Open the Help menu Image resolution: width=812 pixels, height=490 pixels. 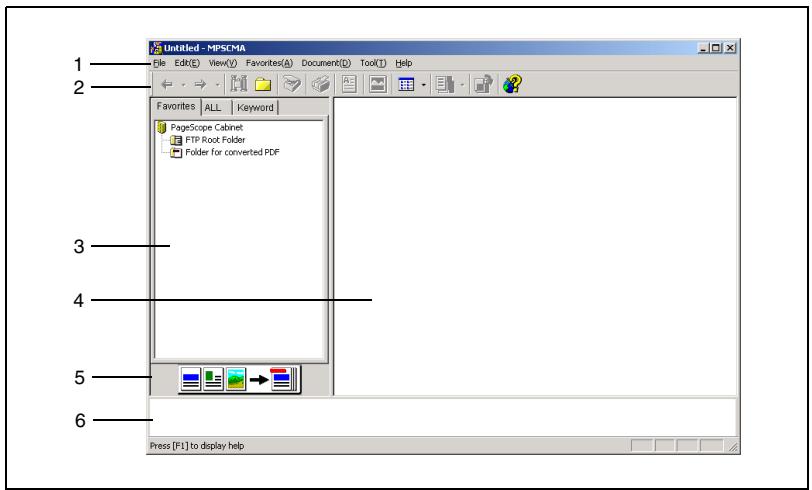pos(404,63)
